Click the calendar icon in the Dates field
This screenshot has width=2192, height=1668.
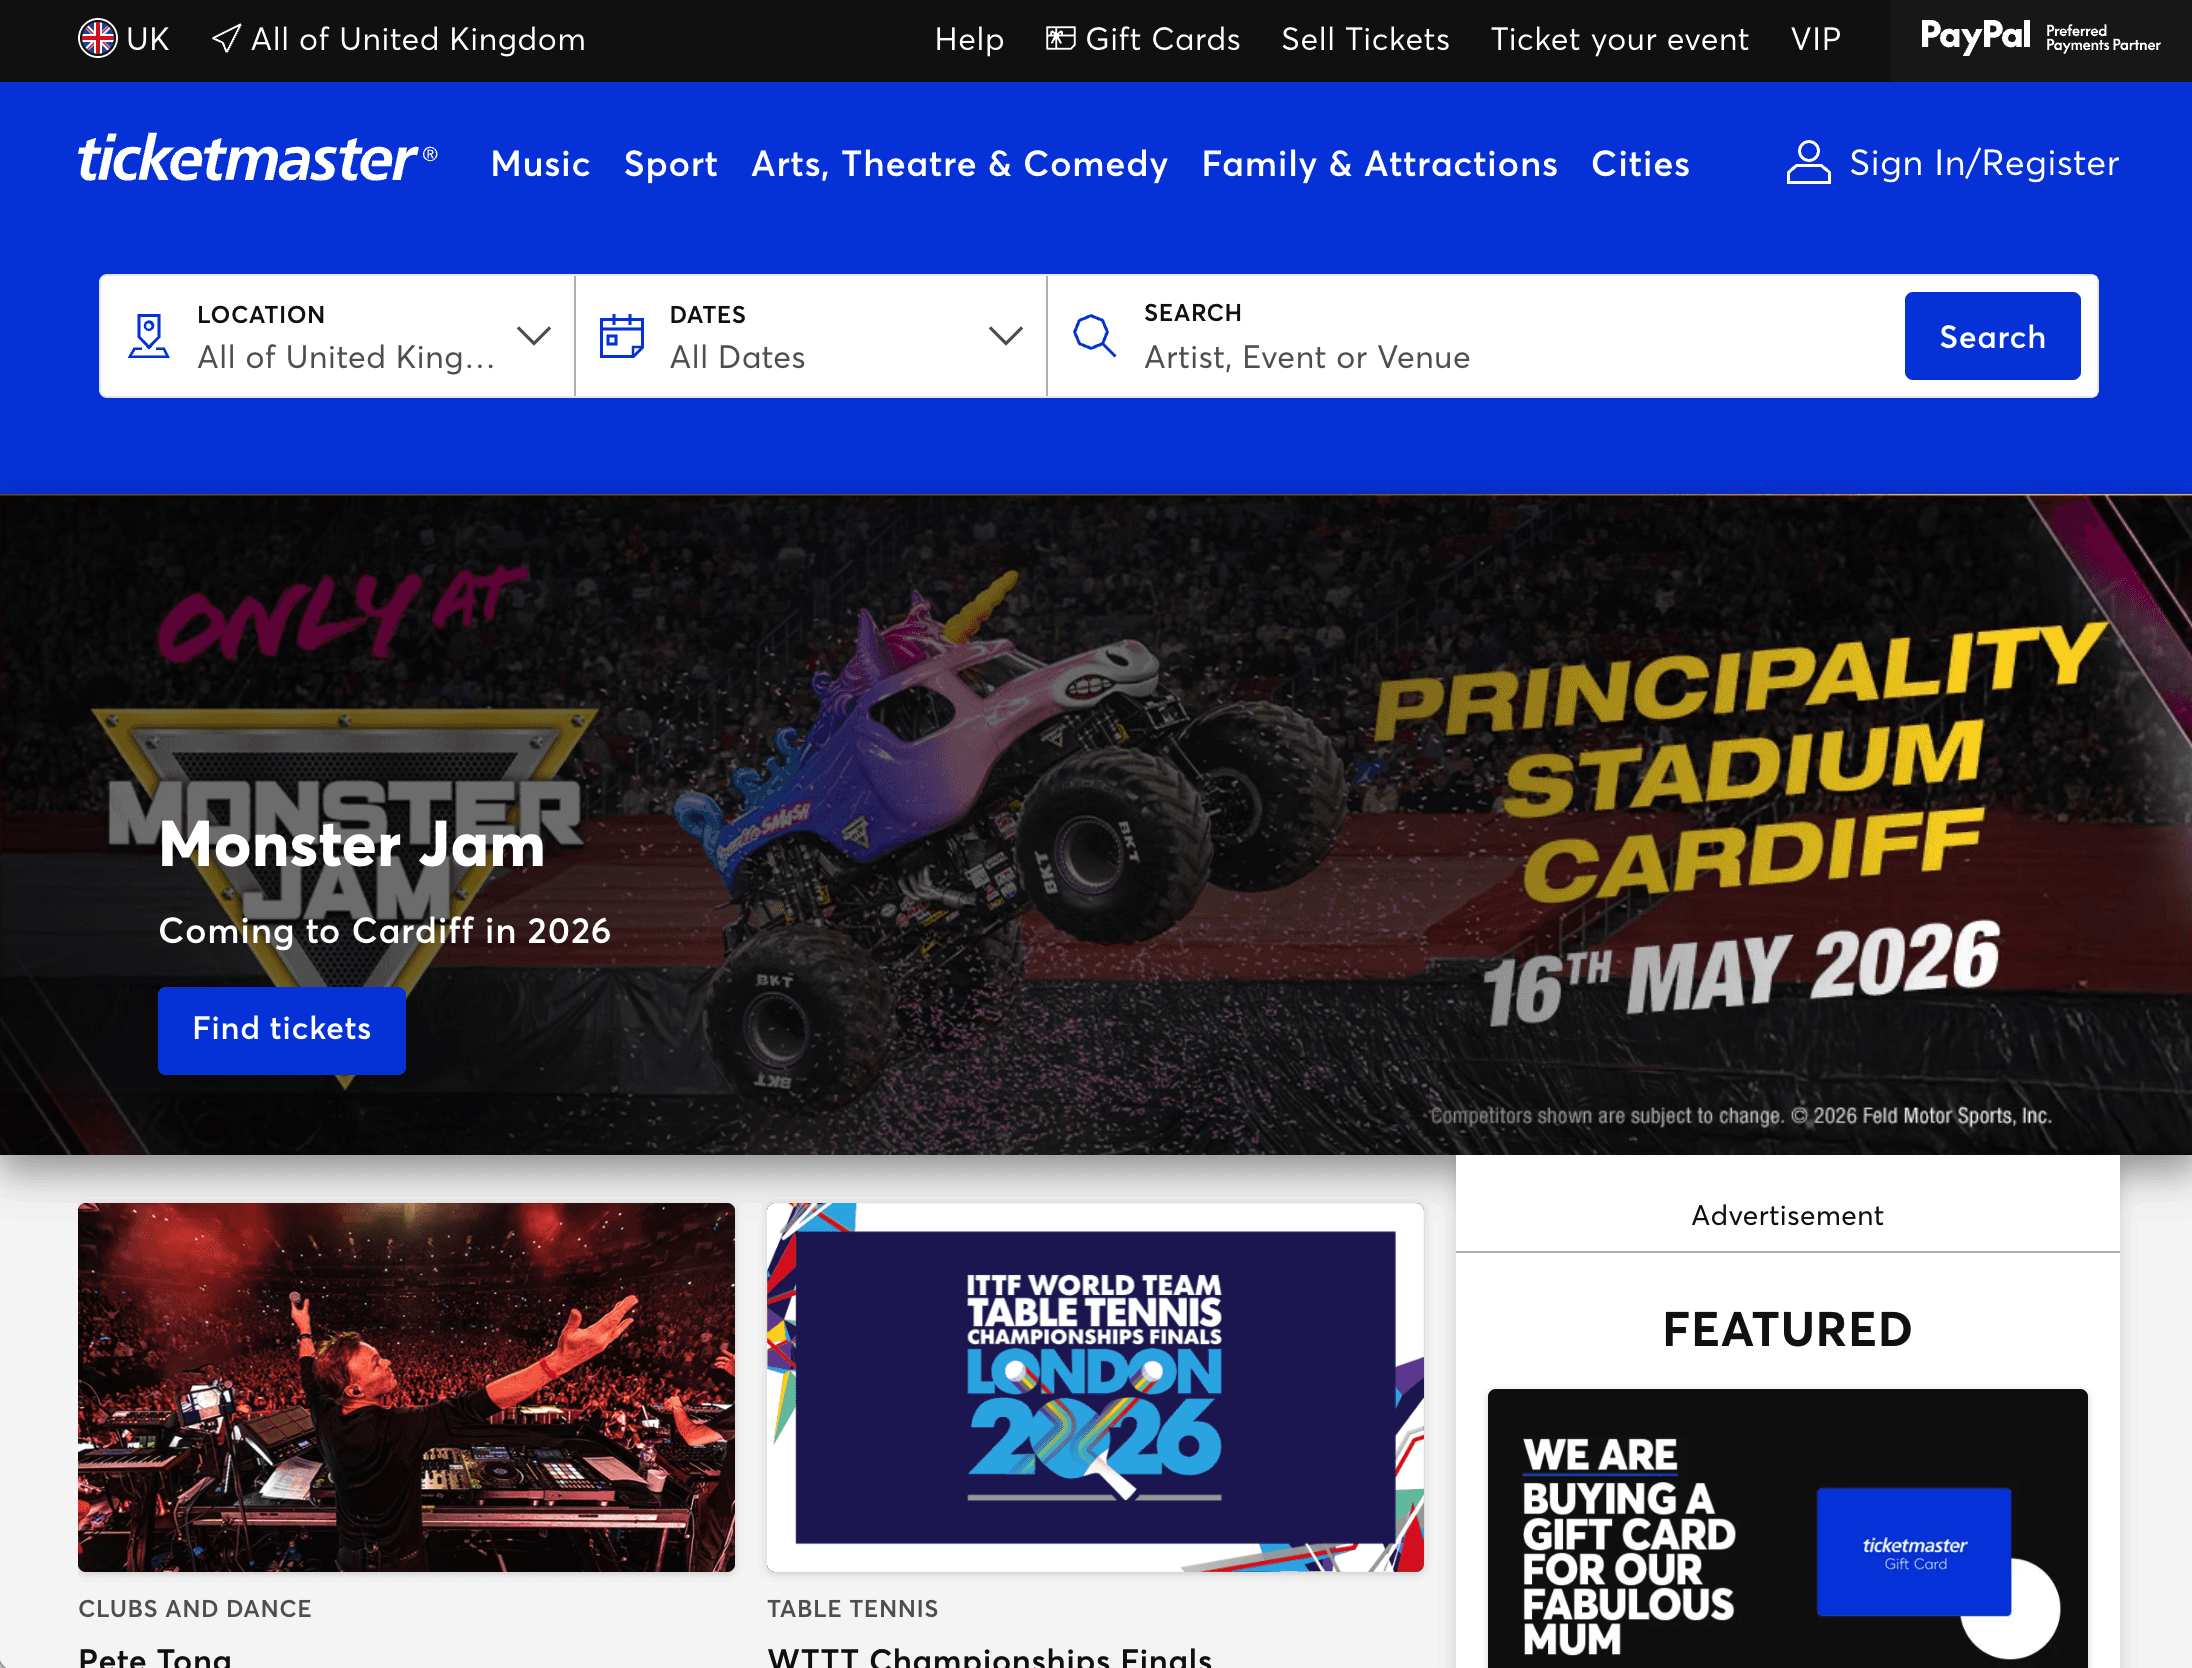621,336
